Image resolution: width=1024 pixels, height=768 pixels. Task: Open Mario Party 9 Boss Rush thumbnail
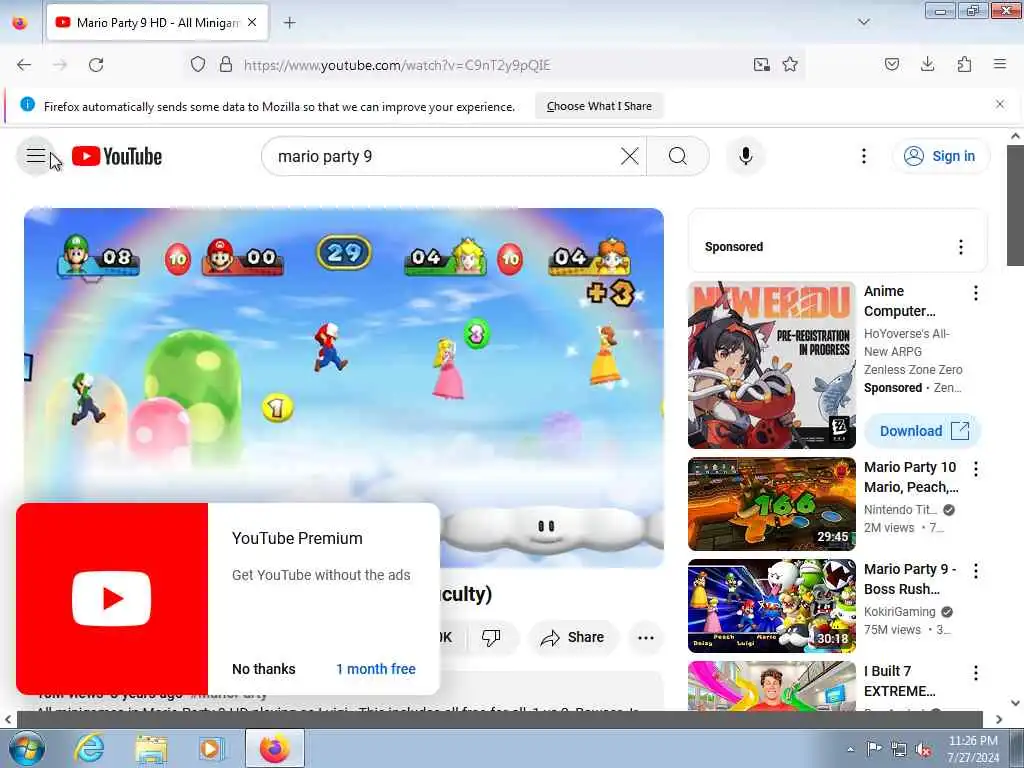(x=771, y=606)
